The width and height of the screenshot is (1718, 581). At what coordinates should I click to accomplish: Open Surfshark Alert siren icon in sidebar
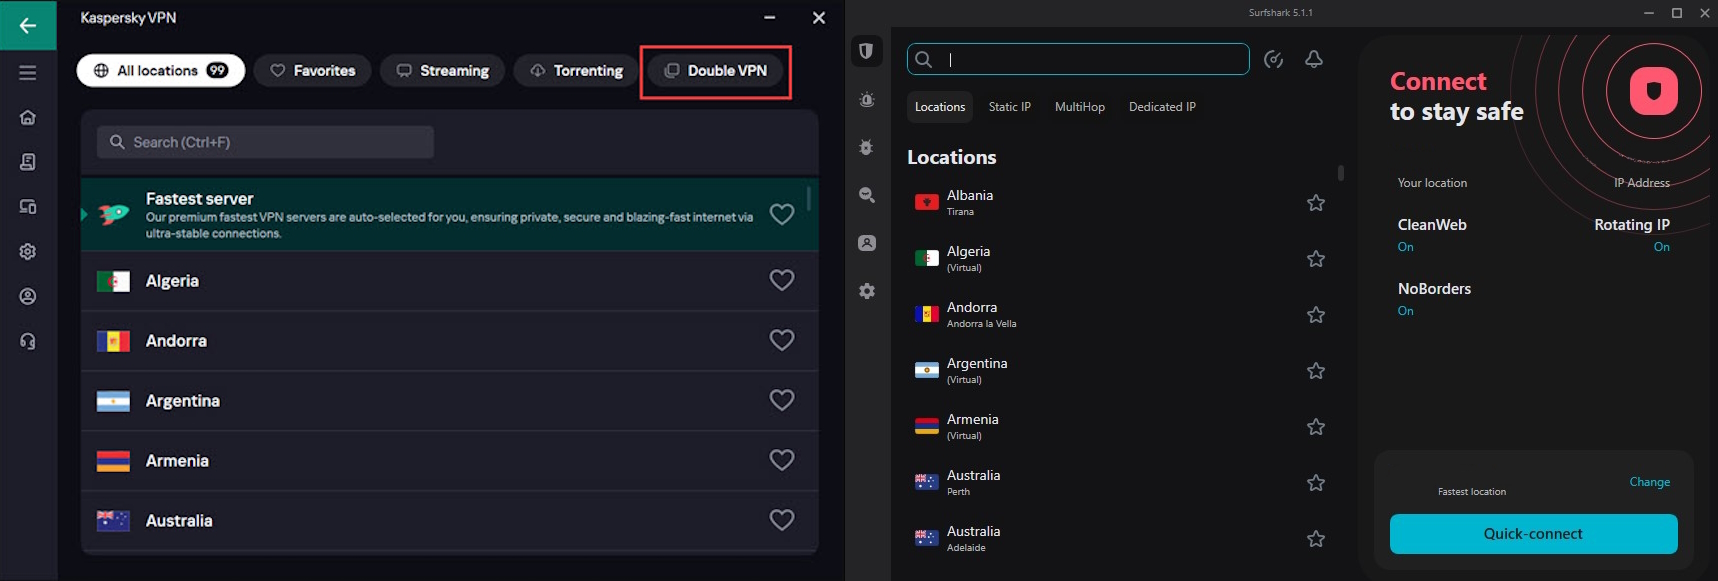(867, 100)
